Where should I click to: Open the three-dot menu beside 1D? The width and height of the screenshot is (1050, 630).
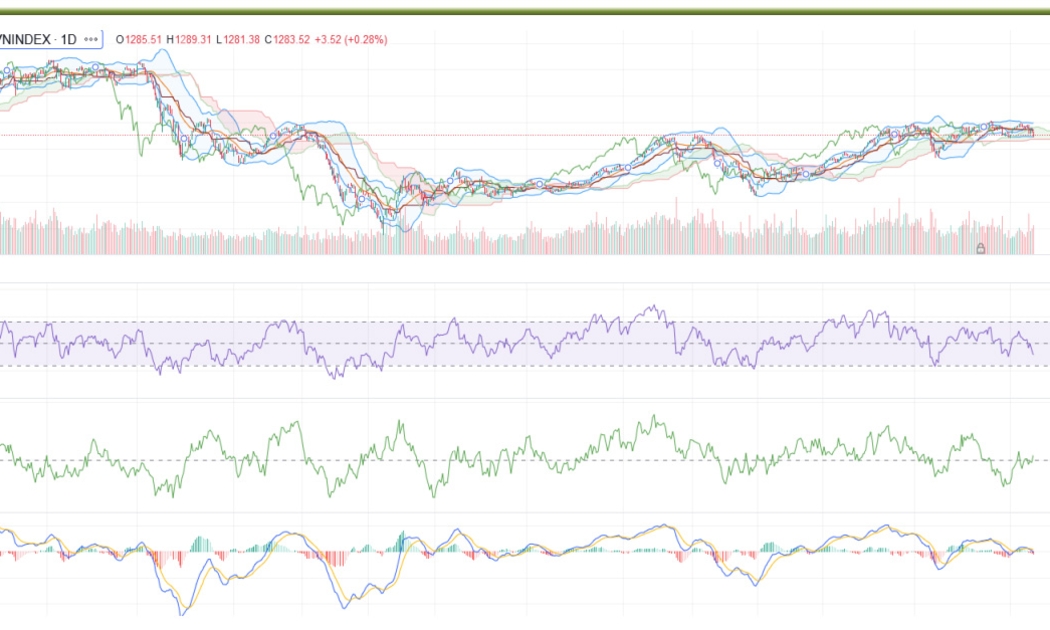pos(90,40)
